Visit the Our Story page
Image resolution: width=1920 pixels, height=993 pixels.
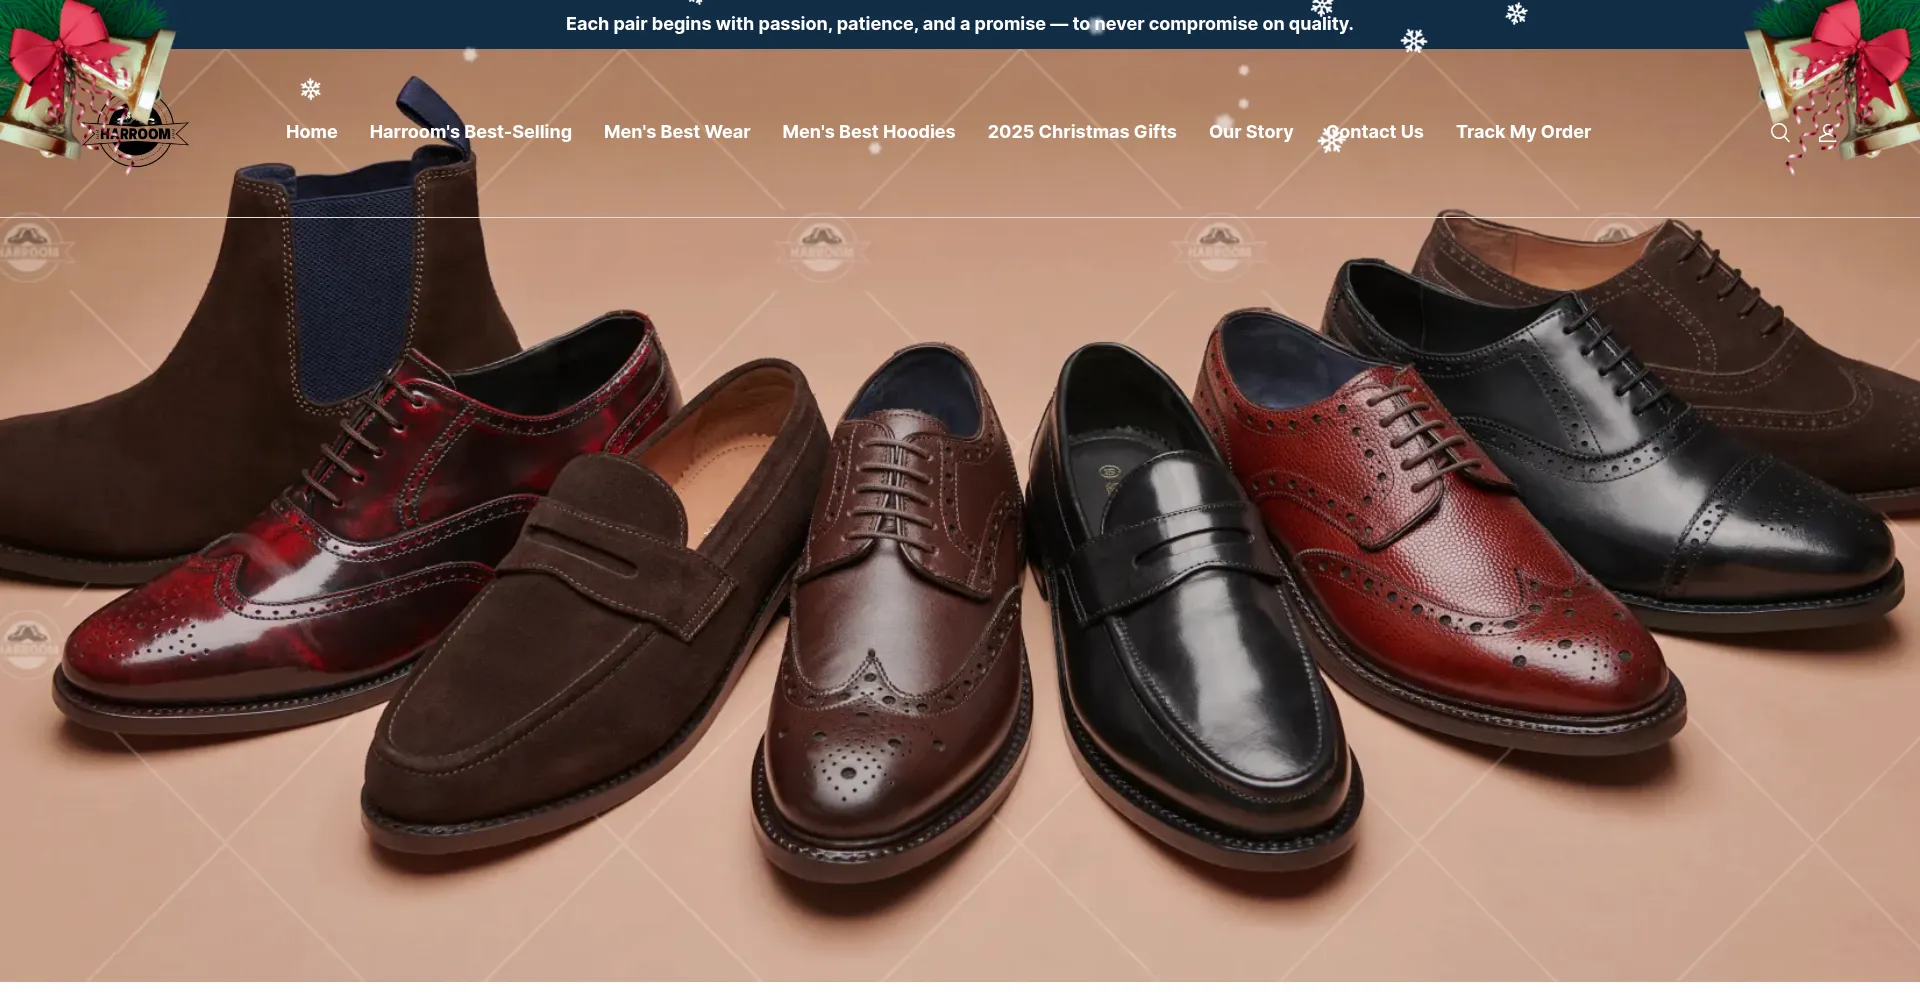[1250, 132]
